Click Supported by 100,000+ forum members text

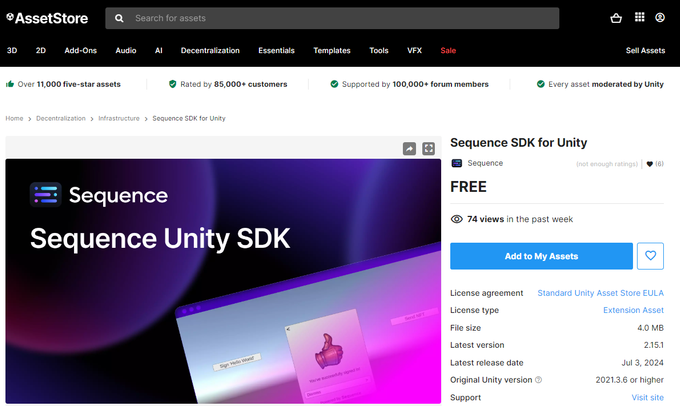(415, 84)
